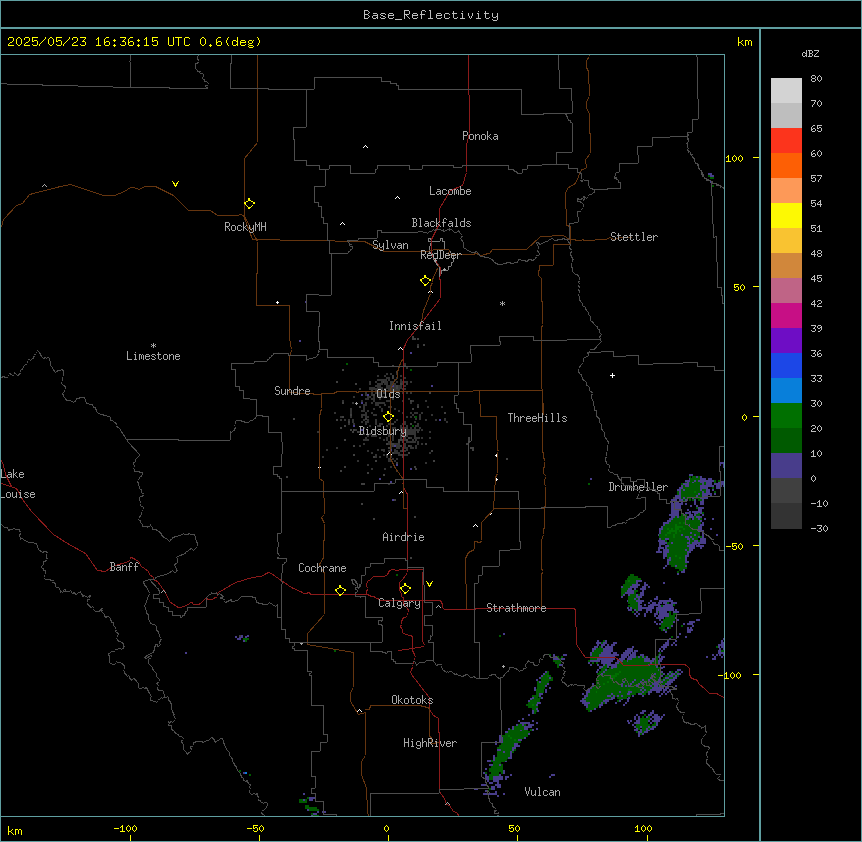Select the Airdrie label

404,537
